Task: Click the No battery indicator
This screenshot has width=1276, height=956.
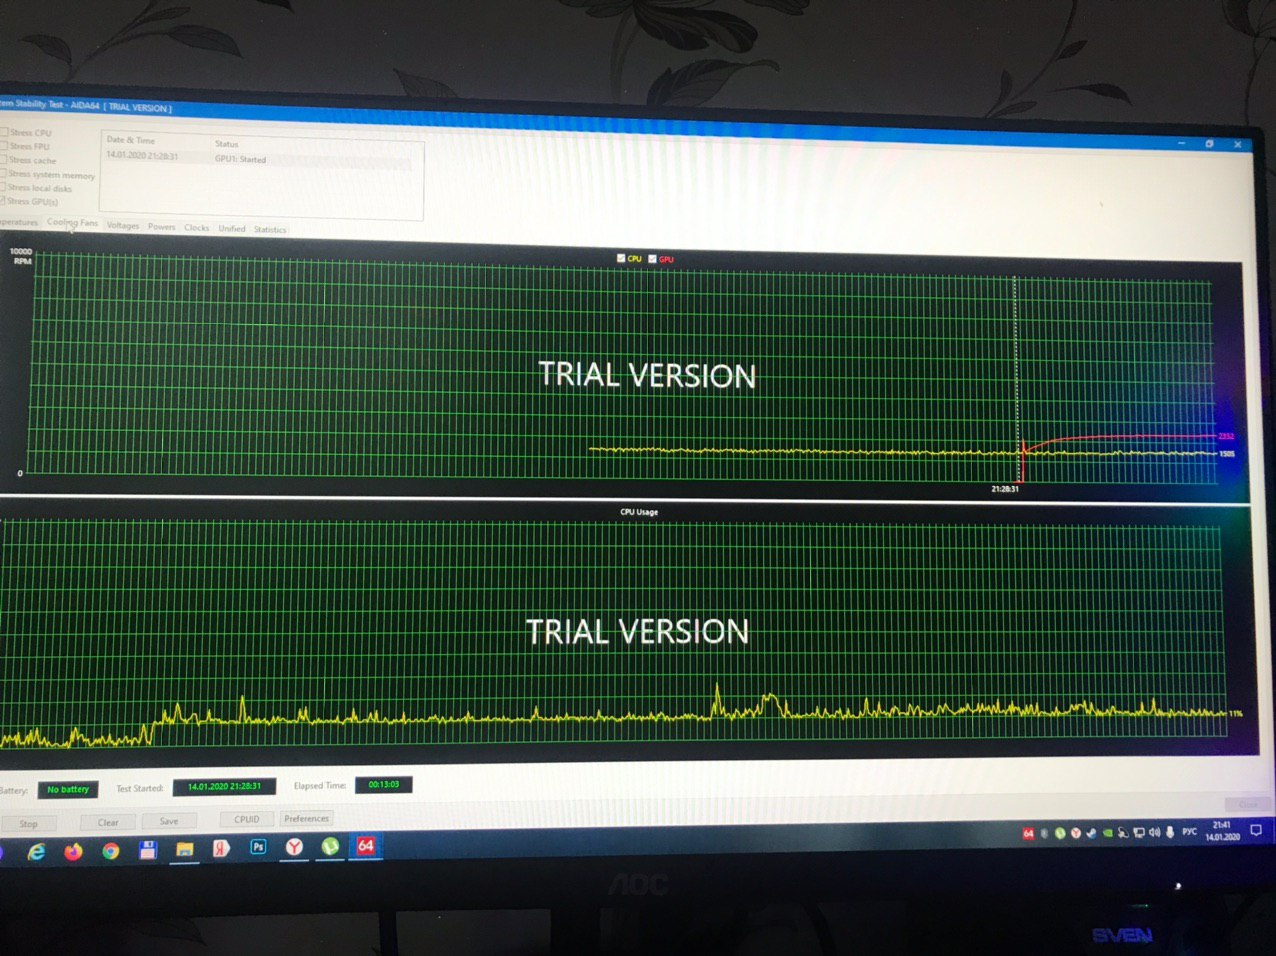Action: coord(68,789)
